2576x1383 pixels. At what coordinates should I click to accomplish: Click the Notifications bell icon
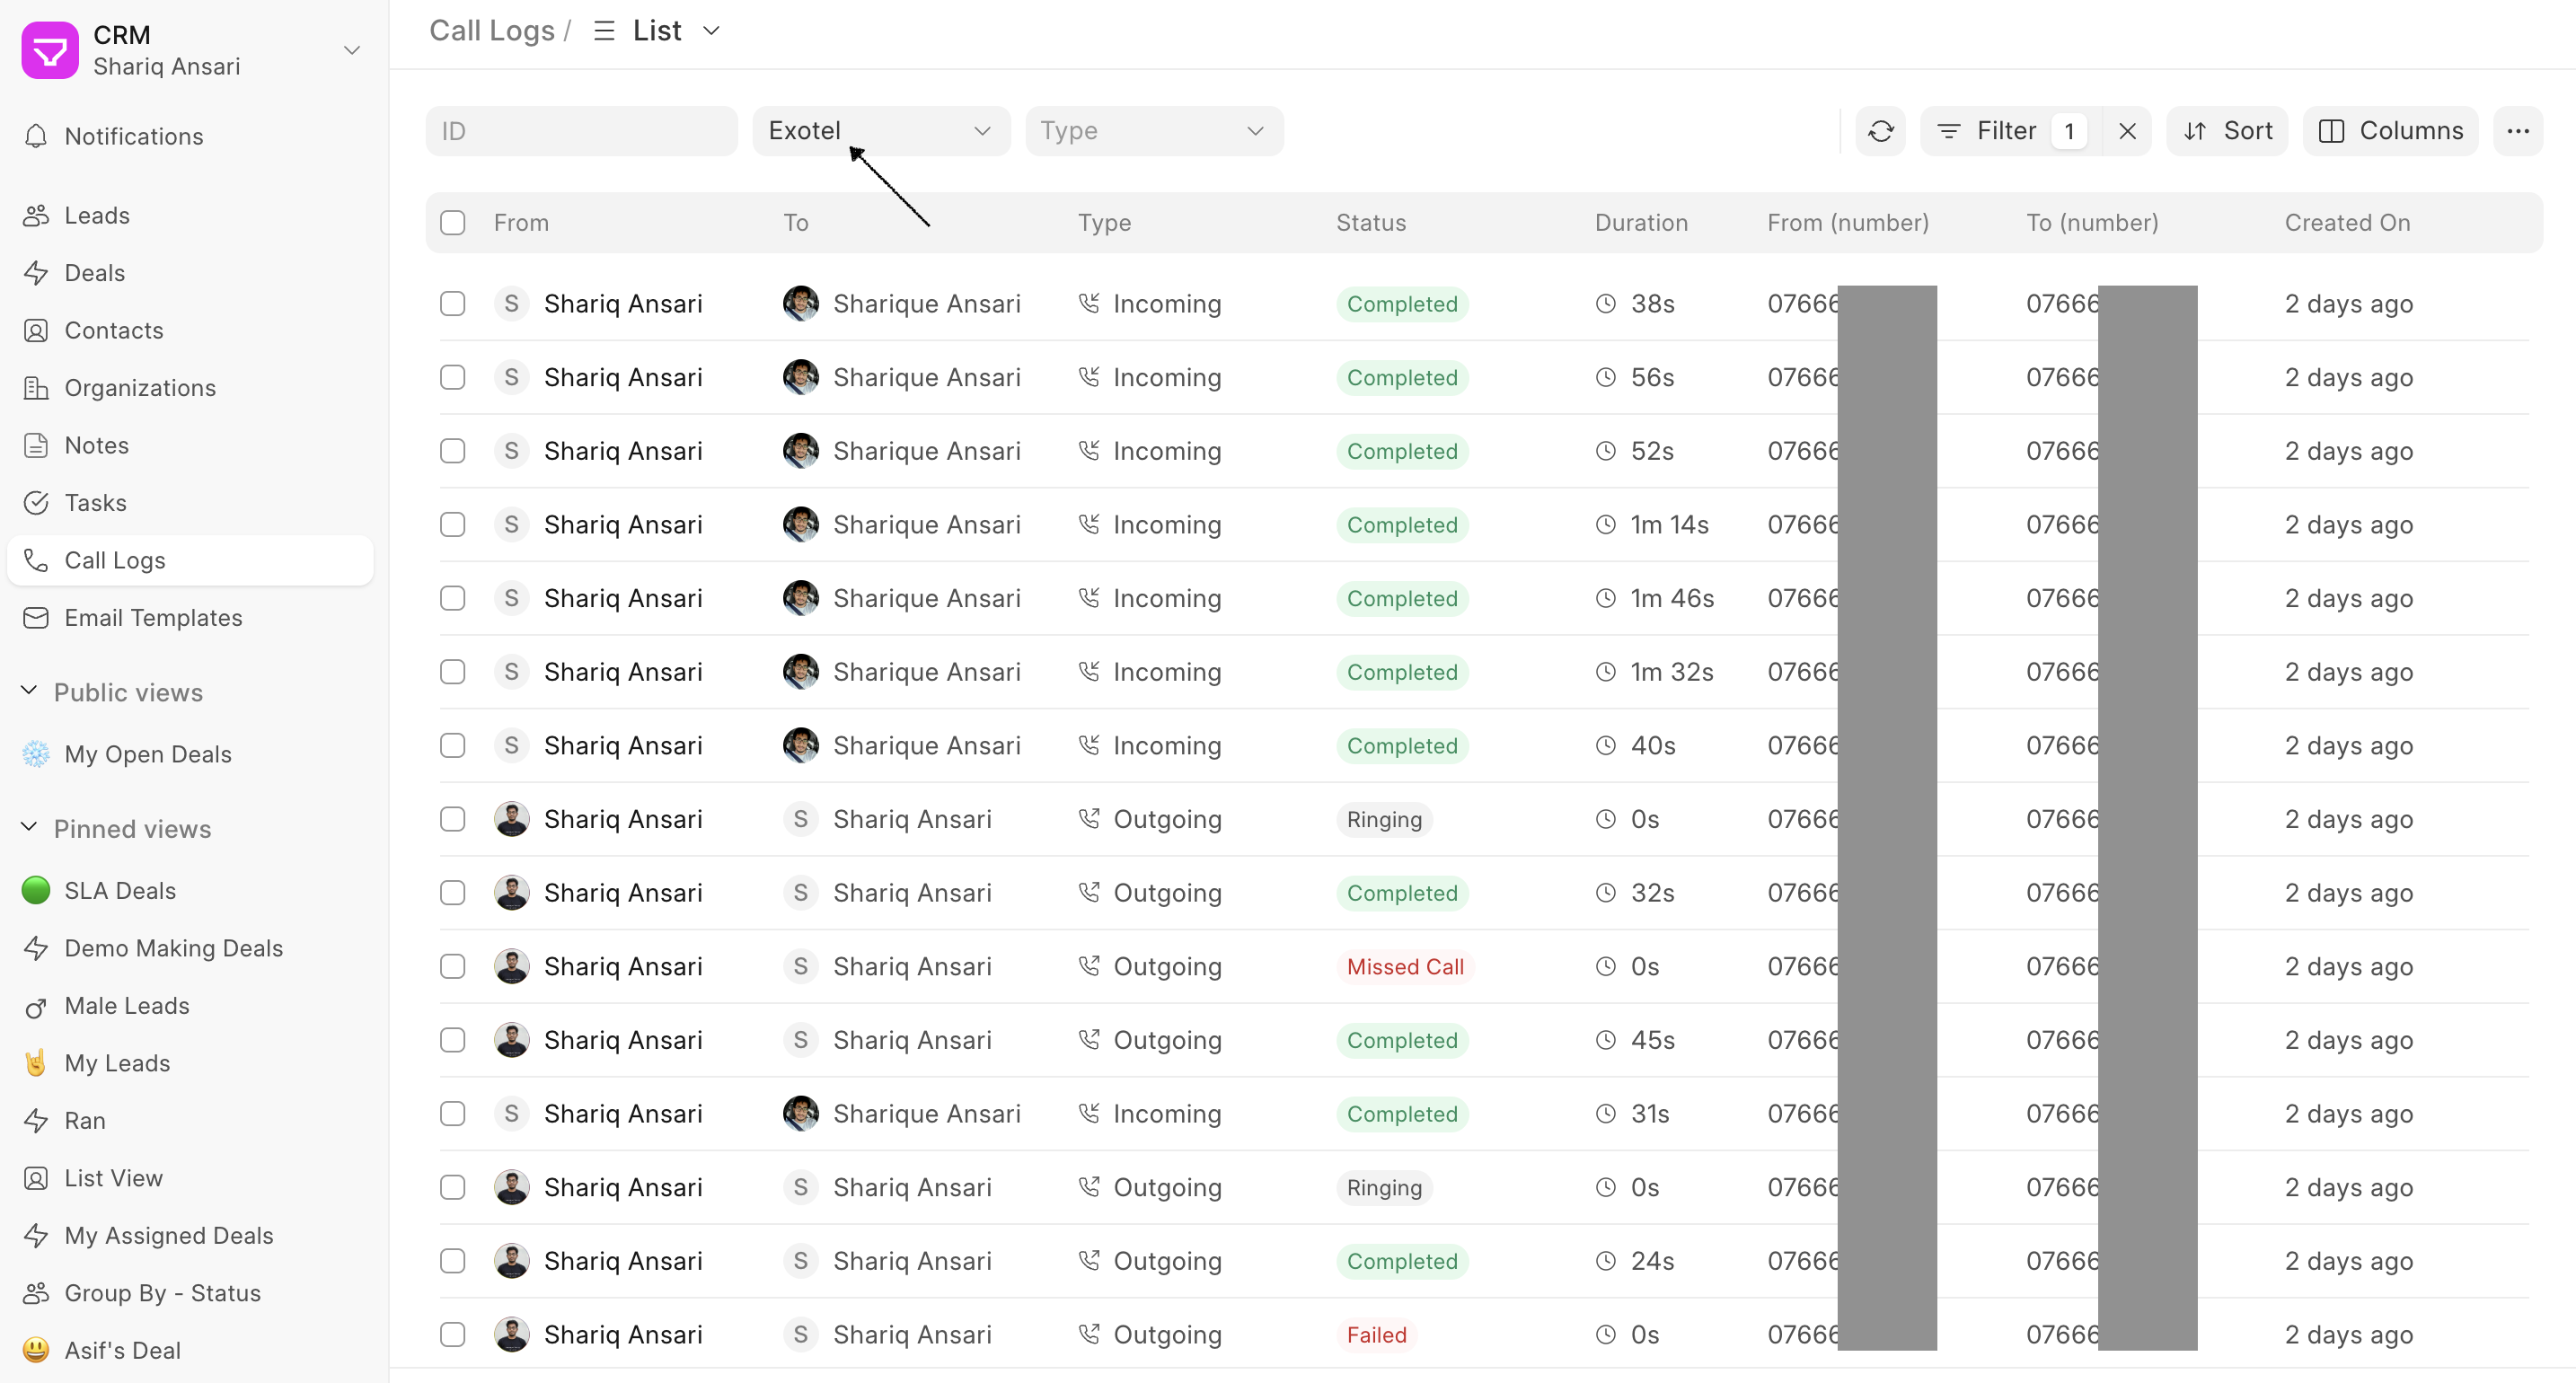pyautogui.click(x=36, y=136)
